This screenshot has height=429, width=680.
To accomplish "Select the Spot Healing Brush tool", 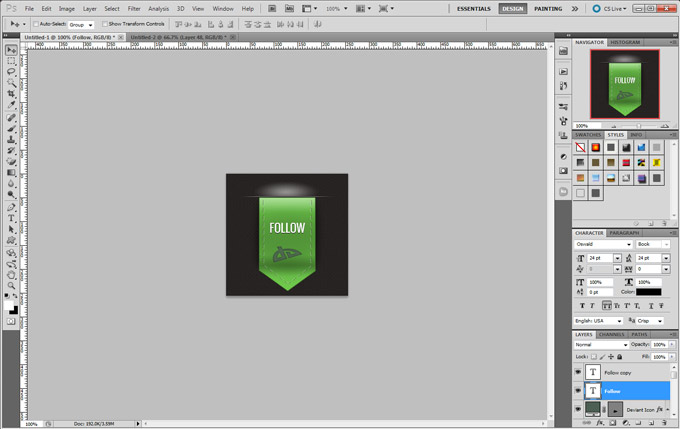I will [x=11, y=118].
